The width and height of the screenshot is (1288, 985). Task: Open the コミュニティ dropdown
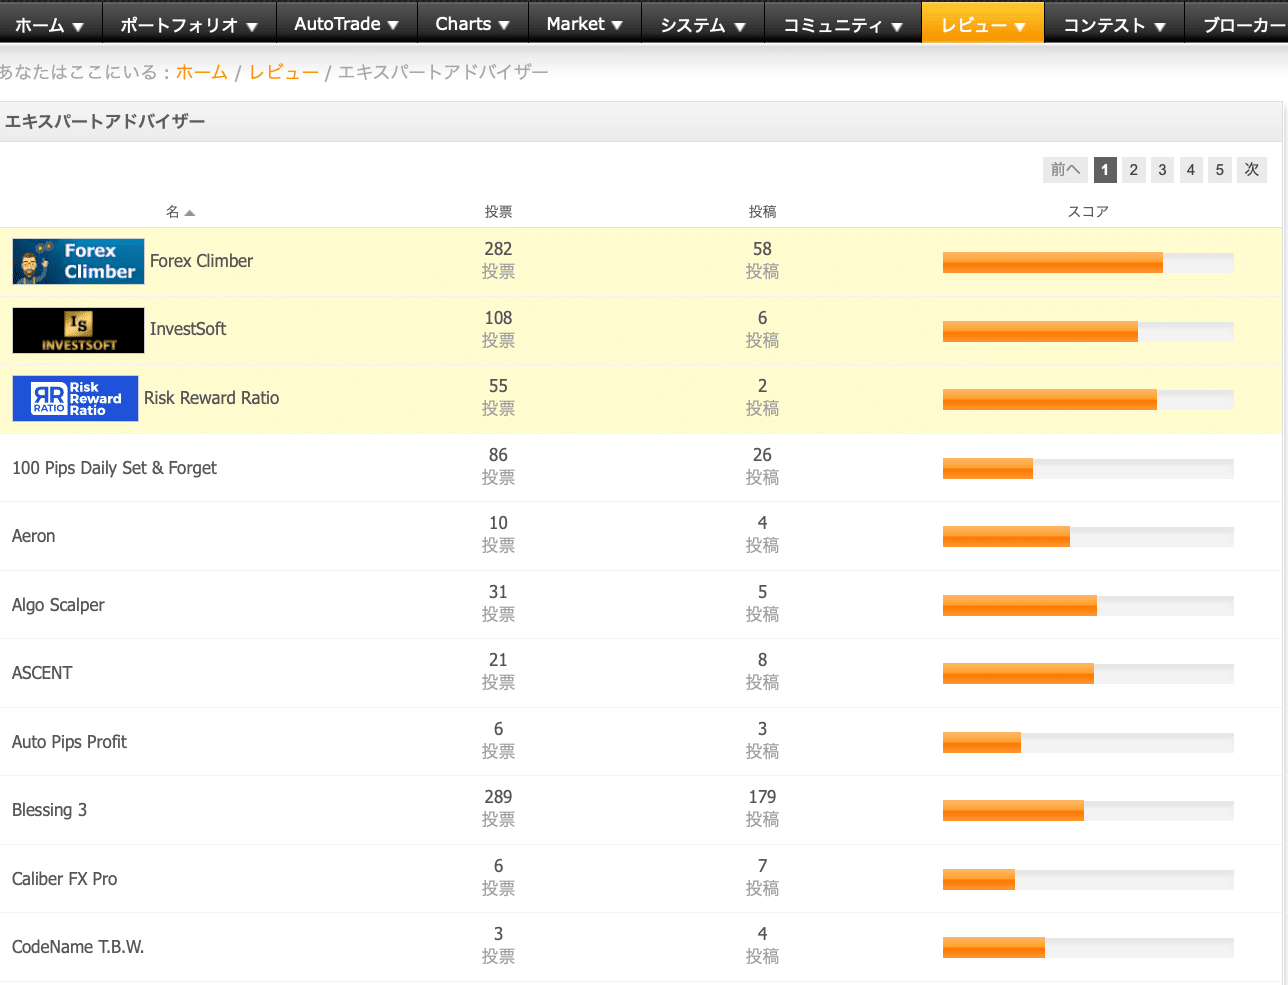pos(843,25)
